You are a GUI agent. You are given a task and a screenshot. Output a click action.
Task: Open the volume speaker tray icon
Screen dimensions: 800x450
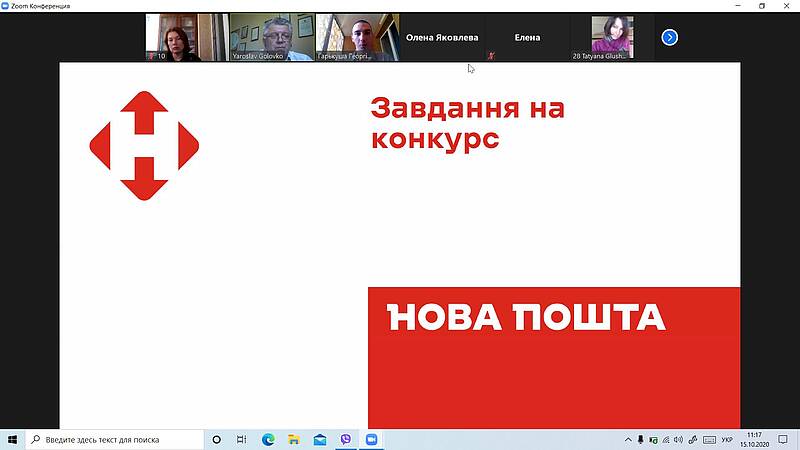pyautogui.click(x=678, y=439)
